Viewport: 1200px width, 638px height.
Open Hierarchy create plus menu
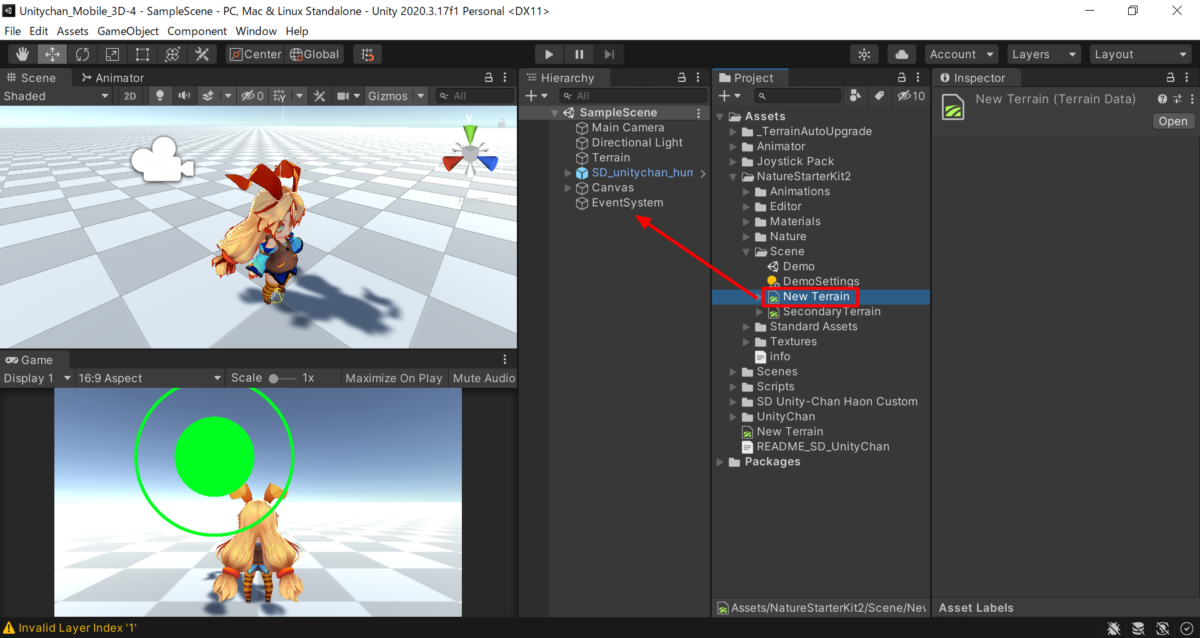pyautogui.click(x=537, y=96)
